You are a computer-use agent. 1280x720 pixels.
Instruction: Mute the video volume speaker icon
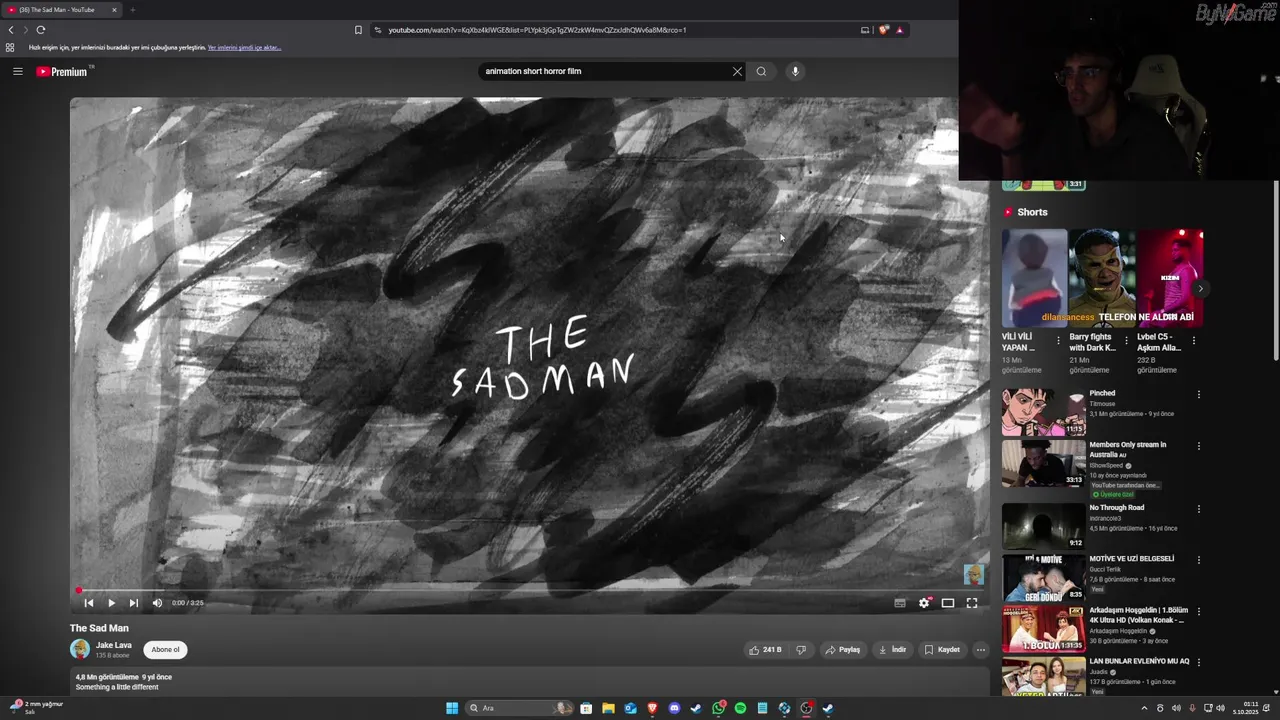157,603
